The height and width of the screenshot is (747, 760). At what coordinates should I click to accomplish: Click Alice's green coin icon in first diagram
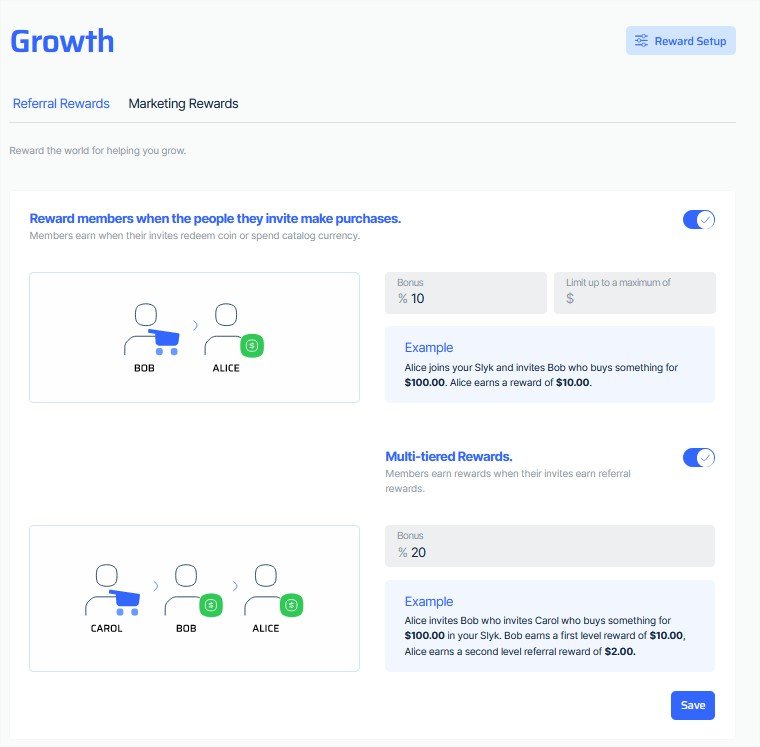[x=252, y=346]
